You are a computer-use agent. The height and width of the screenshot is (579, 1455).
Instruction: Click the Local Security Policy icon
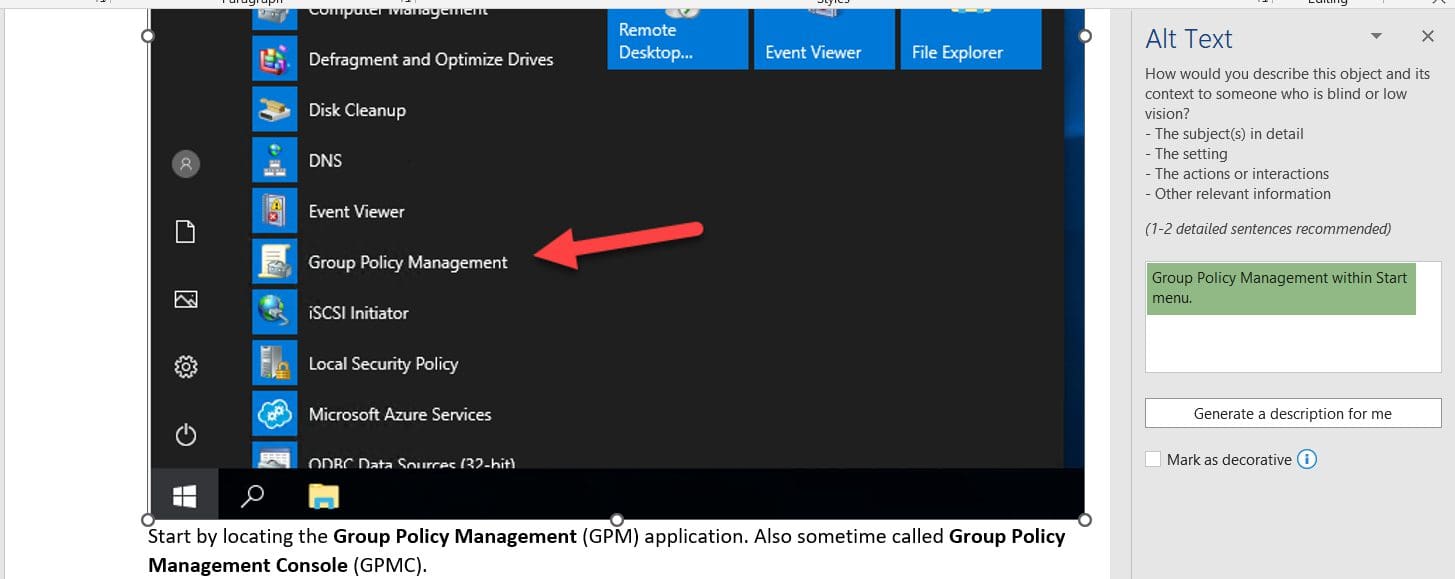click(274, 363)
